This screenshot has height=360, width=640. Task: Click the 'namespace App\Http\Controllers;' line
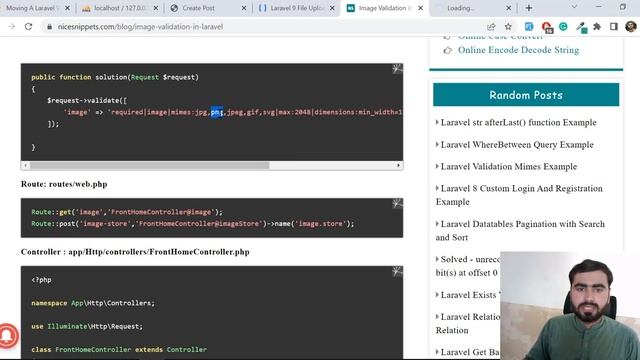[93, 303]
